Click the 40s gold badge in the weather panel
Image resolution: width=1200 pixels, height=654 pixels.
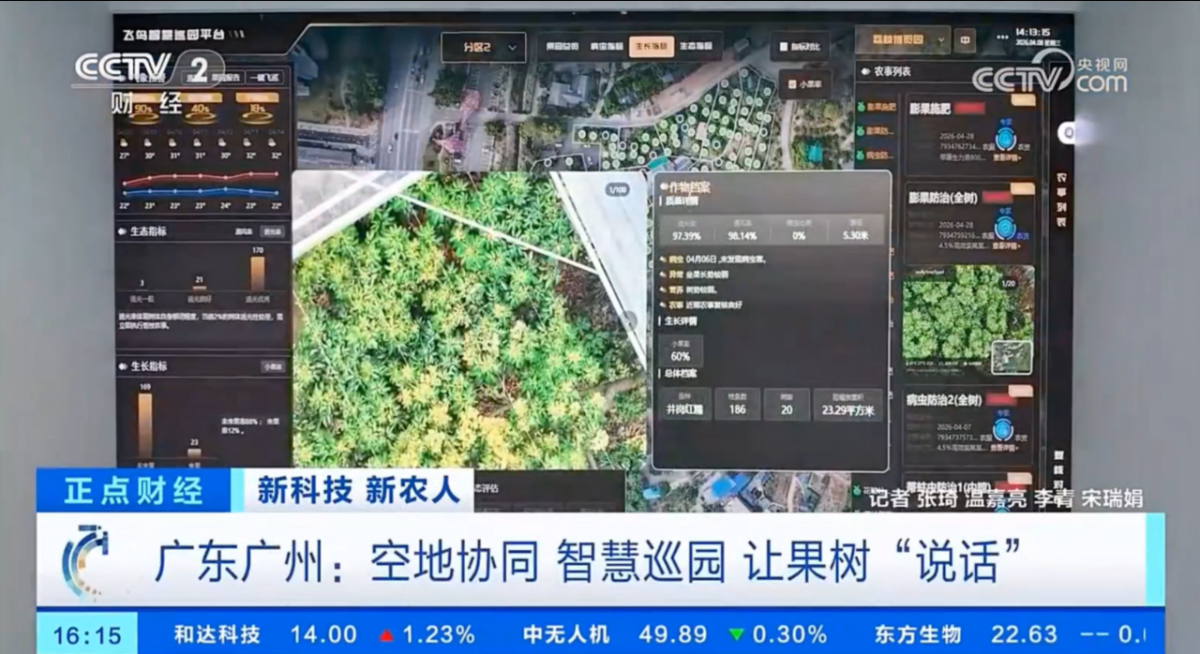200,106
